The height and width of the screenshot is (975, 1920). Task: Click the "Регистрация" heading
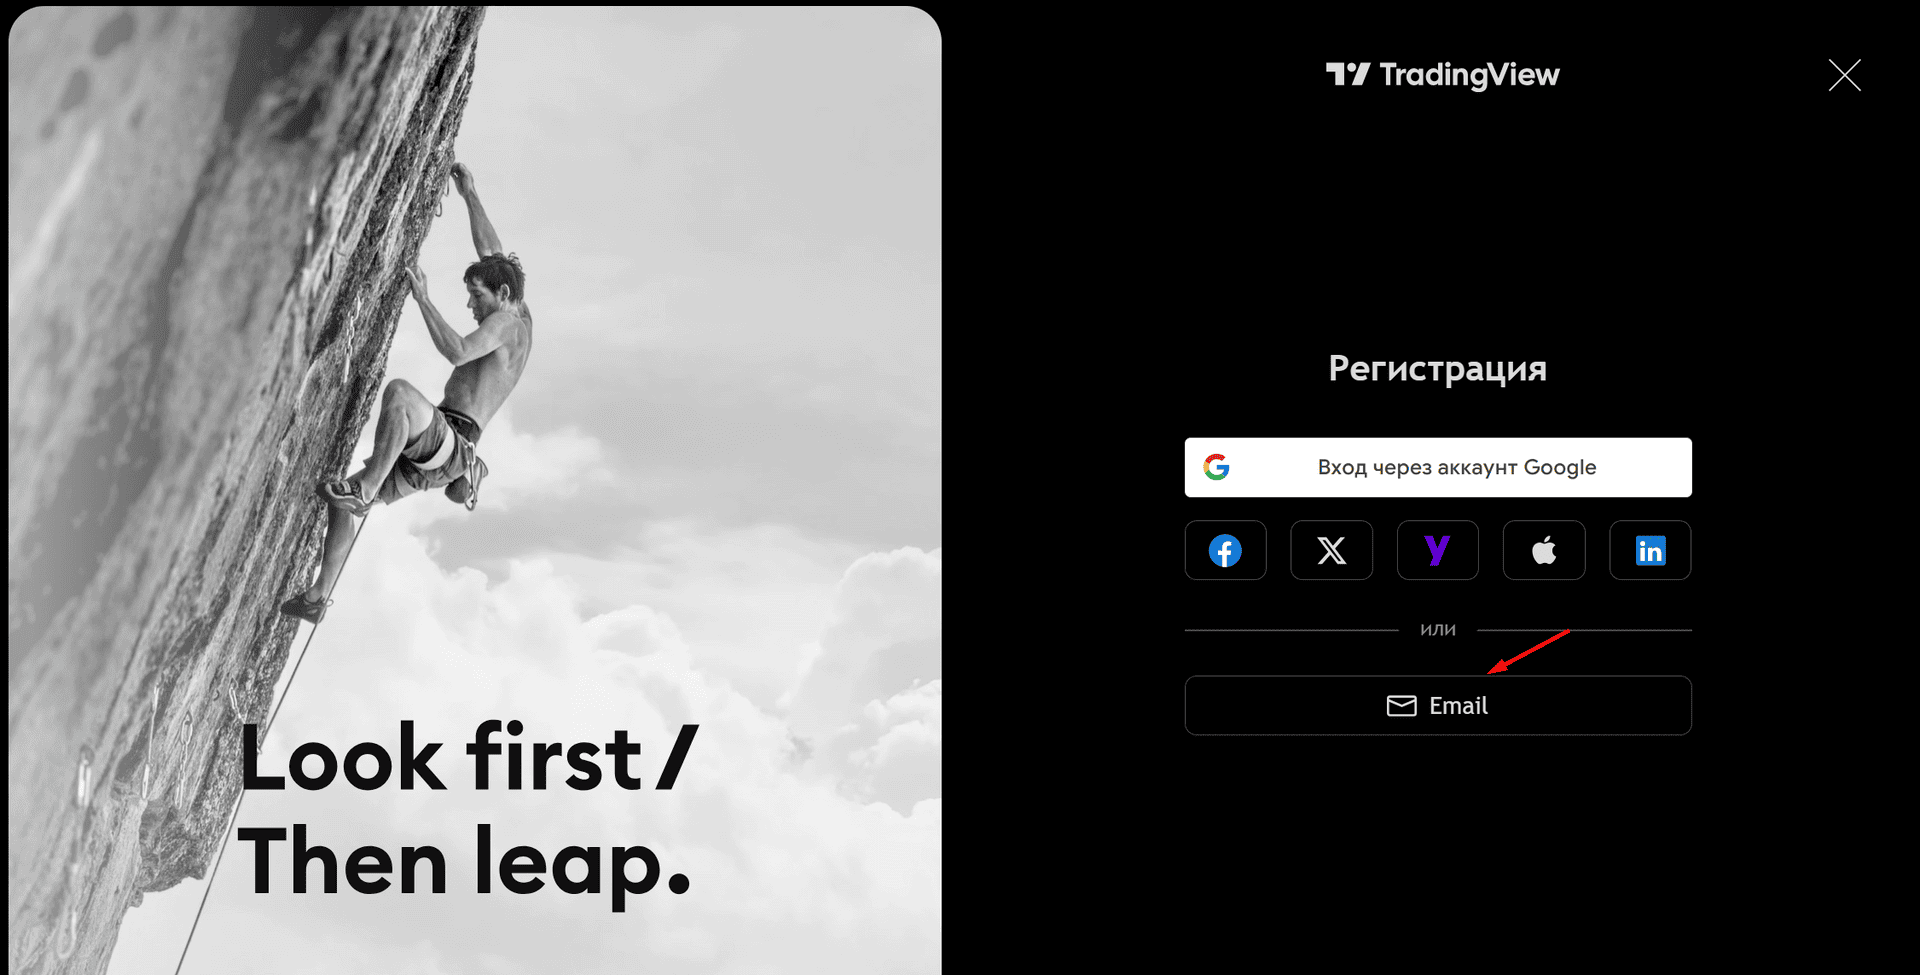click(x=1437, y=369)
